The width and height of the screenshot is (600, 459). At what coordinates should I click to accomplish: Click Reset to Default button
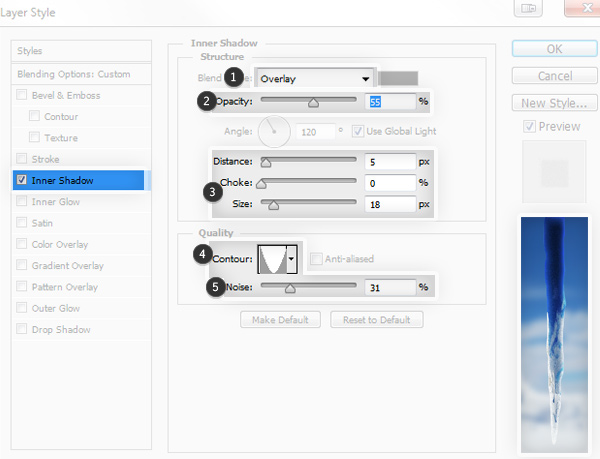point(377,320)
